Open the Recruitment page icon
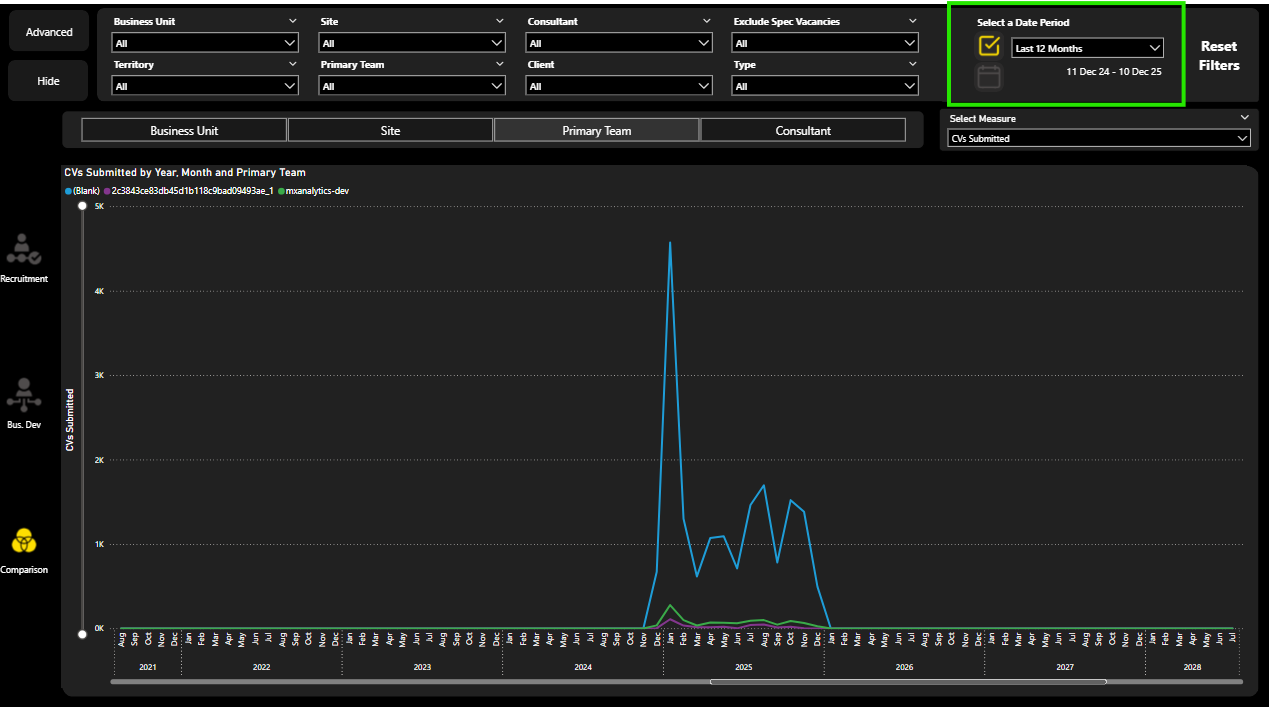 coord(24,250)
